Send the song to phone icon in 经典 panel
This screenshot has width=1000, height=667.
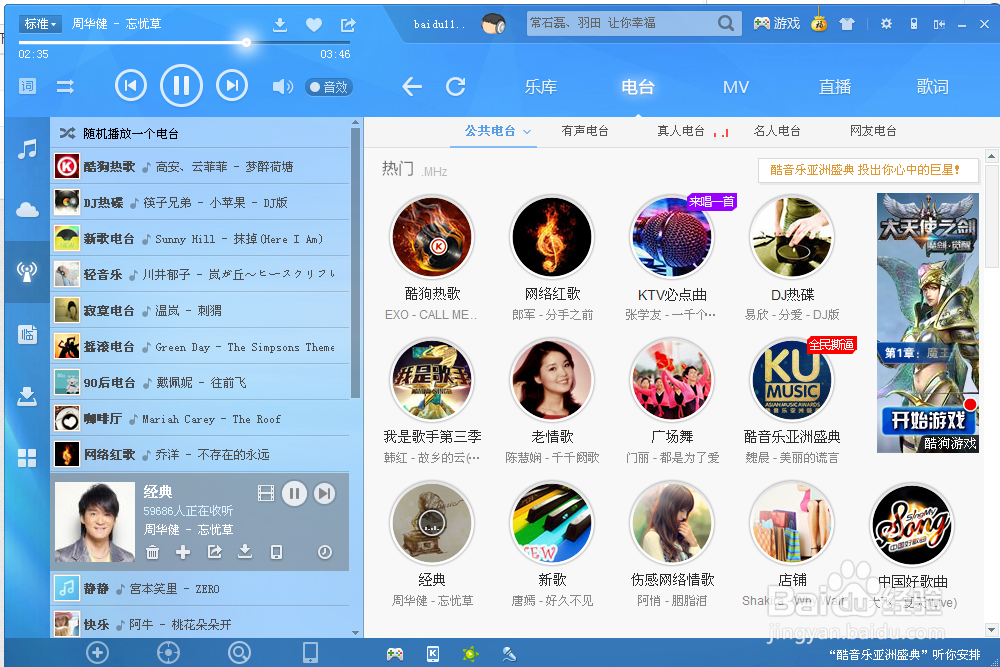[276, 552]
